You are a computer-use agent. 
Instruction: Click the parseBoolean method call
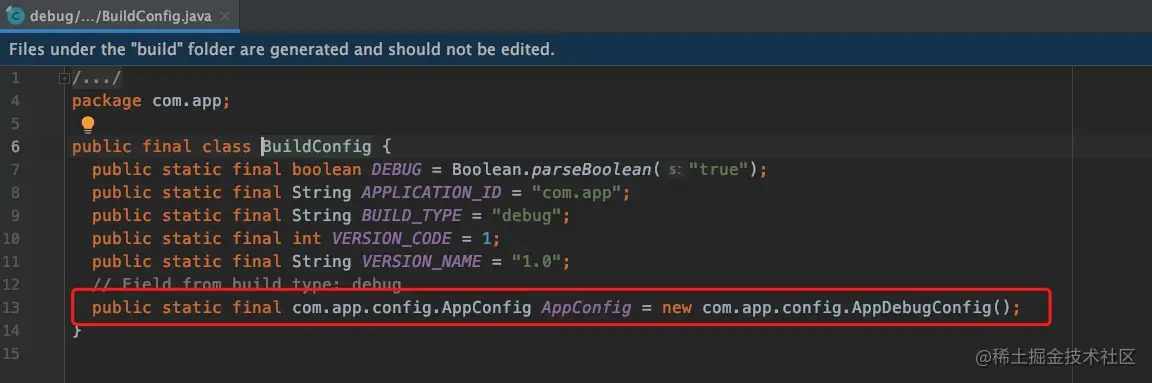(592, 170)
